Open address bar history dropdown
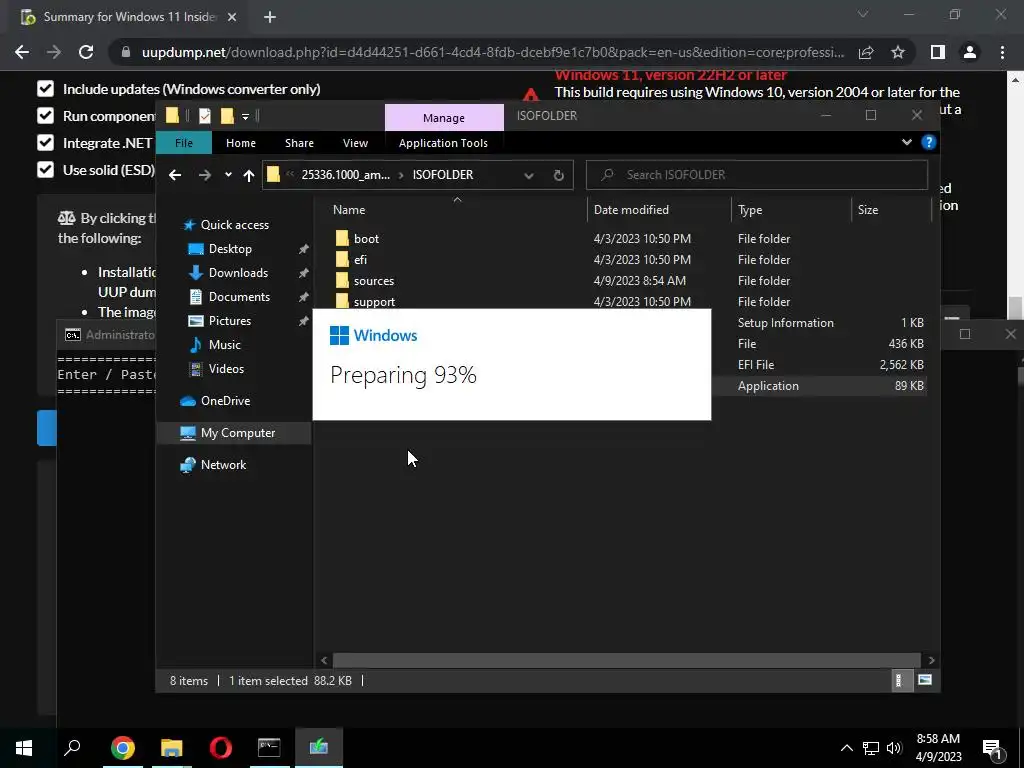Viewport: 1024px width, 768px height. coord(529,175)
